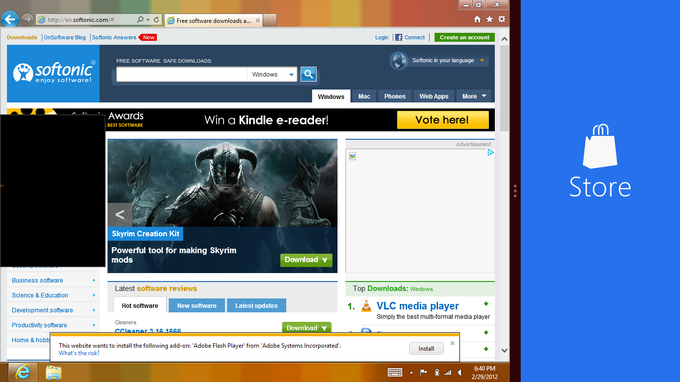Switch to the Phones platform tab
Screen dimensions: 680x382
click(x=395, y=96)
